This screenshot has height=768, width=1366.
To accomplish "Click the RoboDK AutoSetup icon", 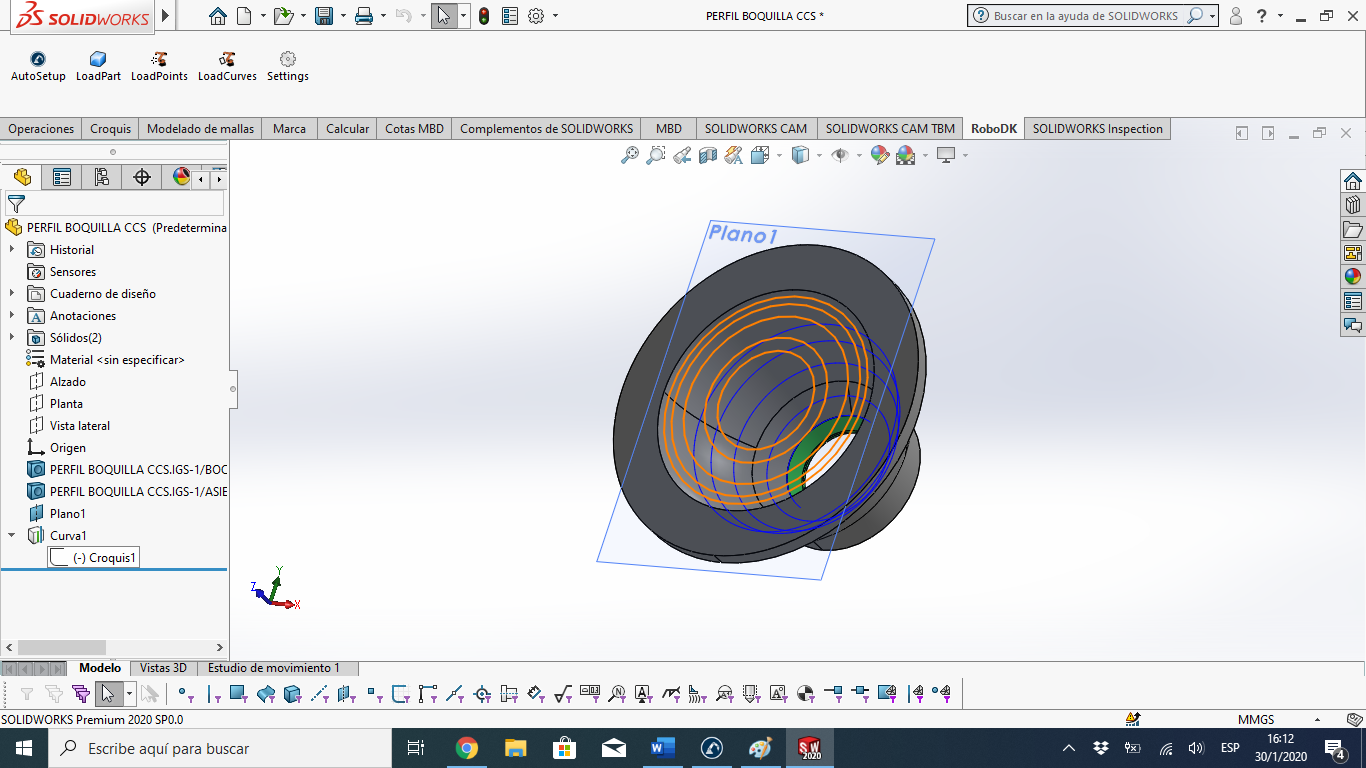I will [x=38, y=60].
